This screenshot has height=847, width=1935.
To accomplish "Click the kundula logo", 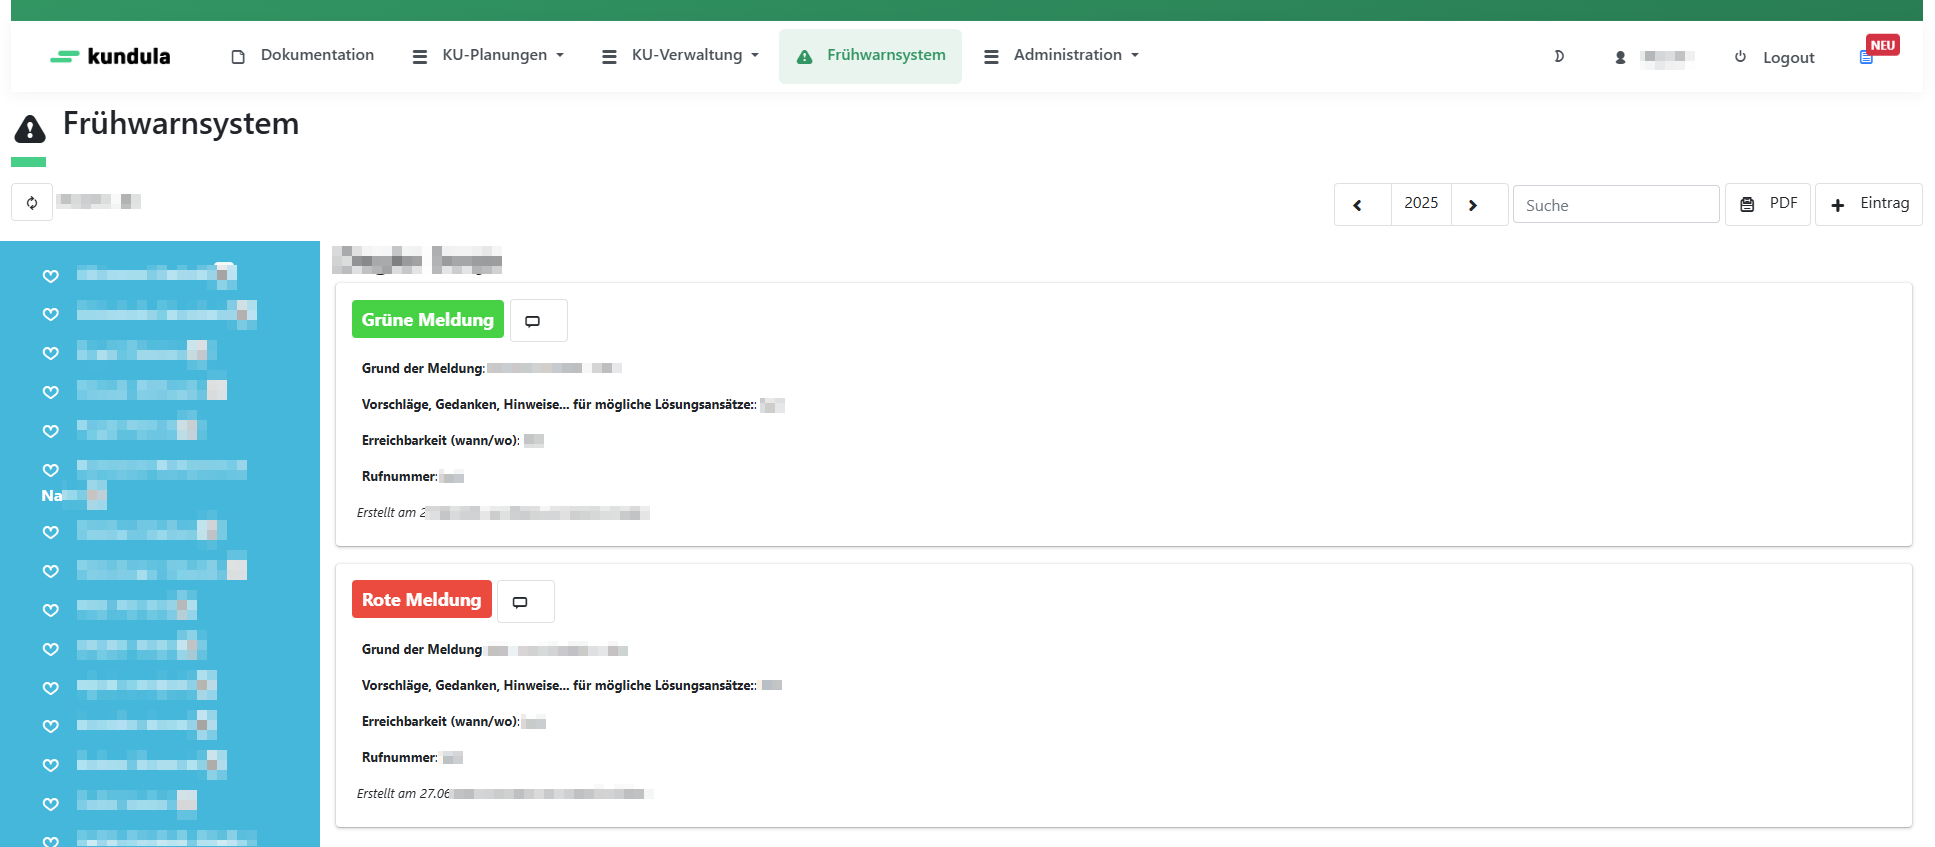I will (110, 57).
